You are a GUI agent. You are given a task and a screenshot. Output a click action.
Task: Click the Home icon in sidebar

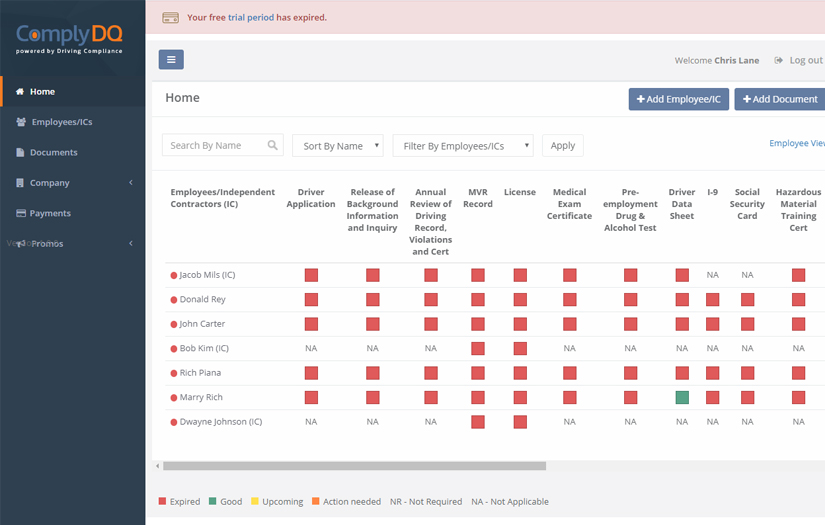20,92
